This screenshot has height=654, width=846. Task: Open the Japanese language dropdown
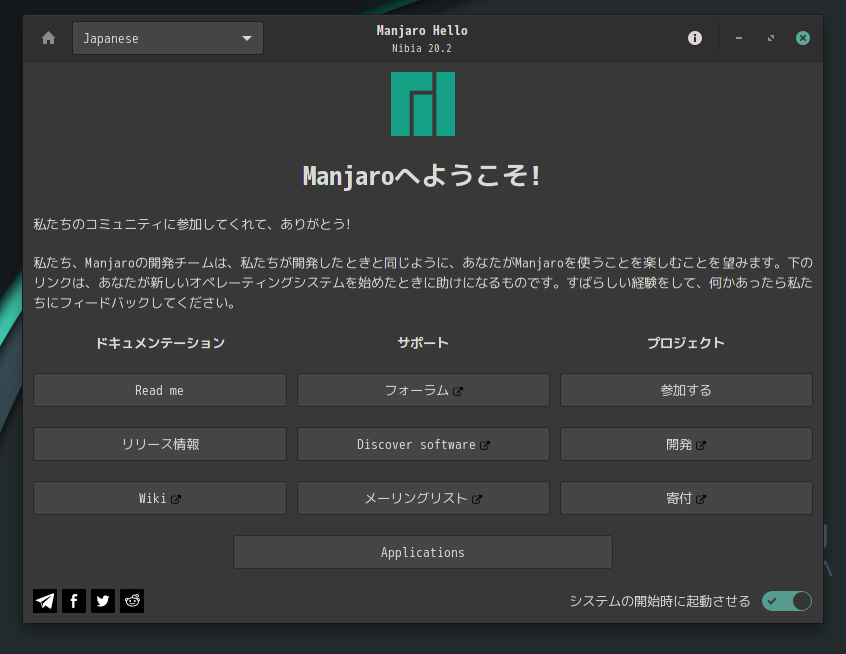coord(168,38)
